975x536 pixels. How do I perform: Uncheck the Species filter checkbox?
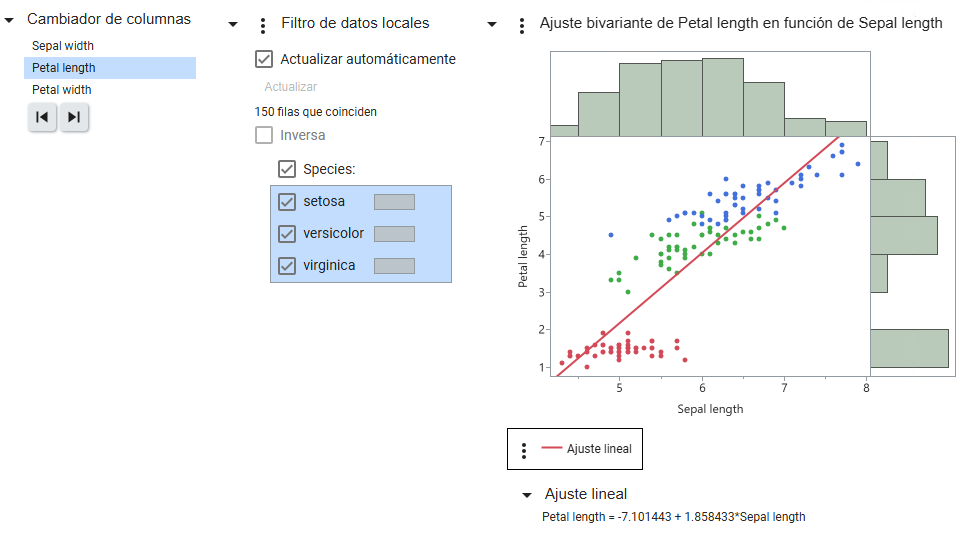pos(287,169)
